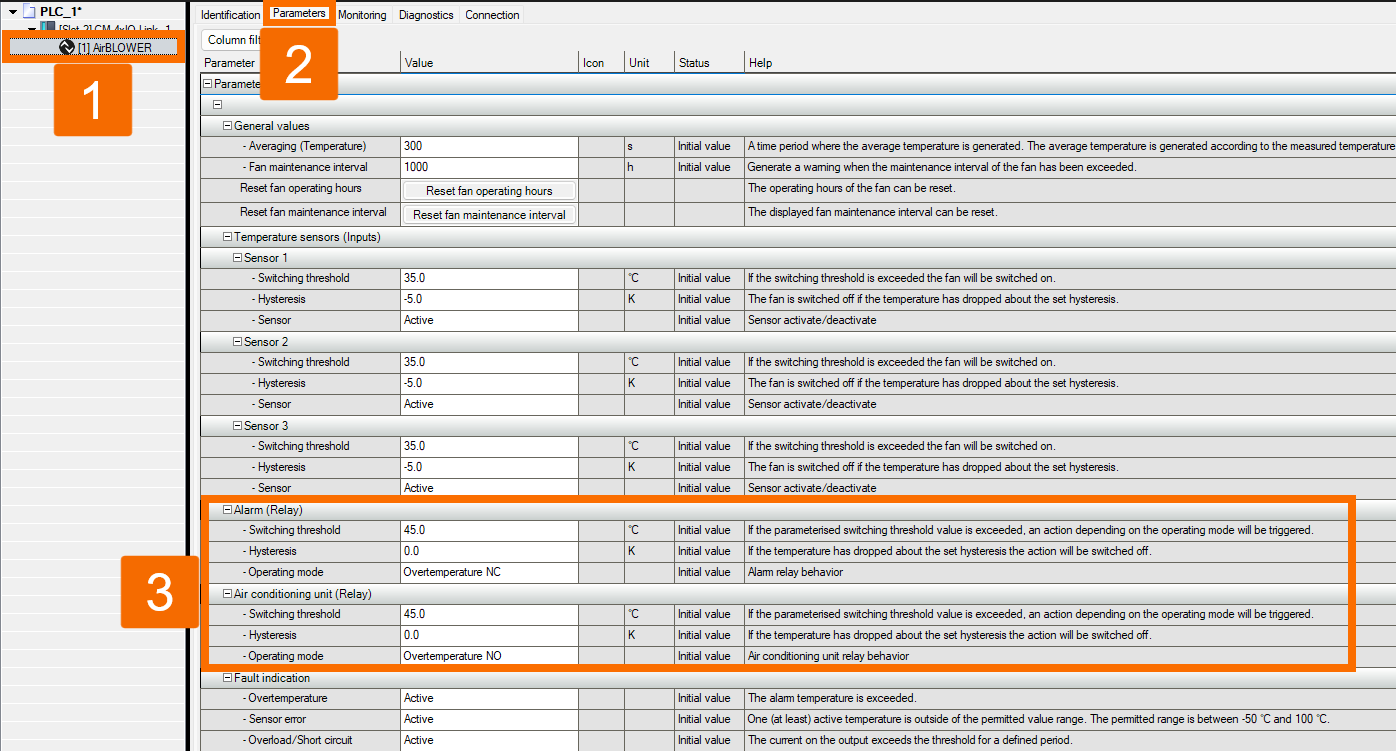Image resolution: width=1396 pixels, height=751 pixels.
Task: Collapse the Sensor 2 group
Action: point(237,342)
